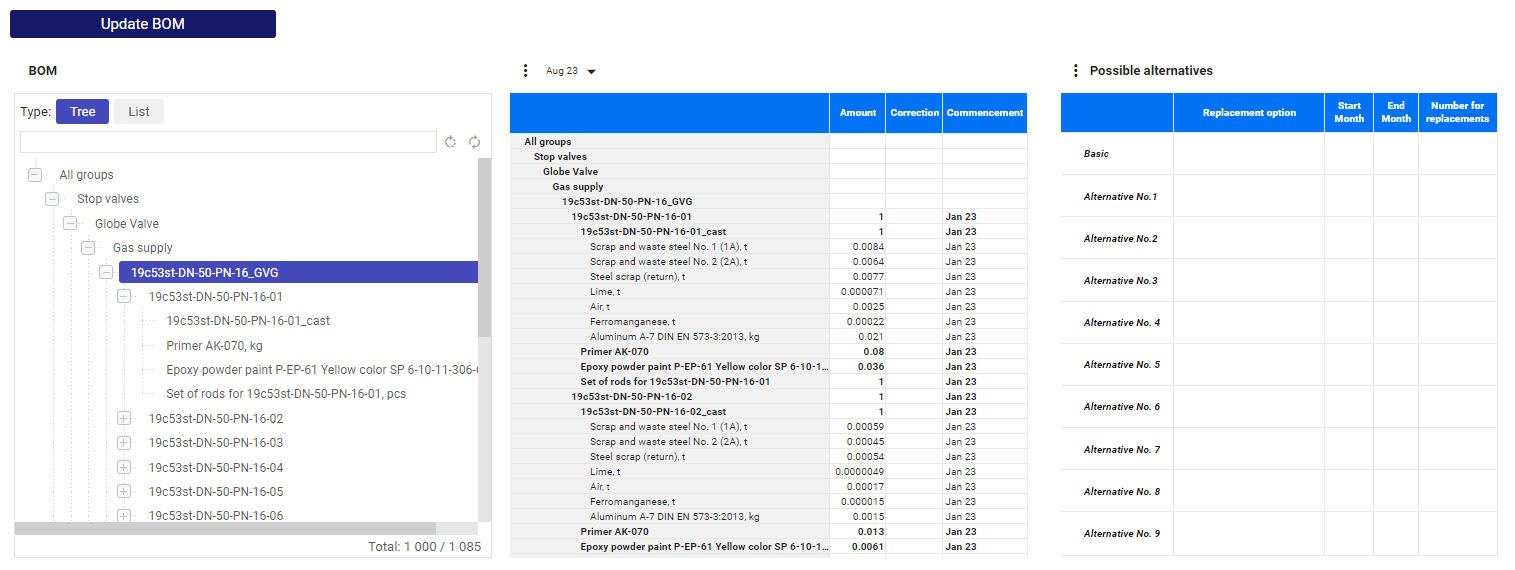The height and width of the screenshot is (570, 1515).
Task: Click the Replacement option column header
Action: 1249,113
